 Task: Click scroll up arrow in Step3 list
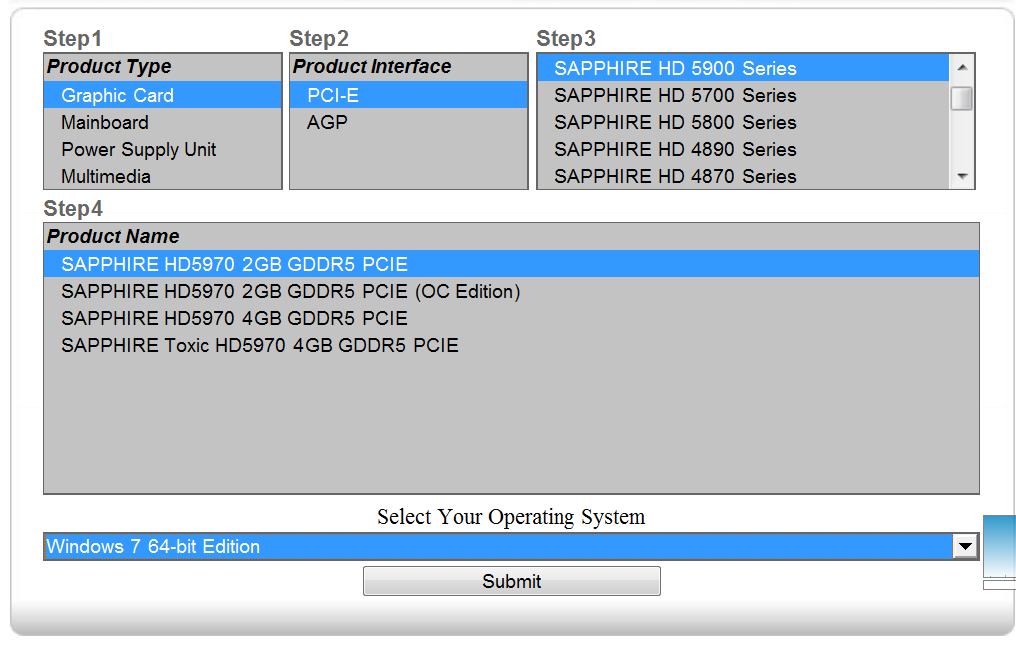[x=962, y=67]
